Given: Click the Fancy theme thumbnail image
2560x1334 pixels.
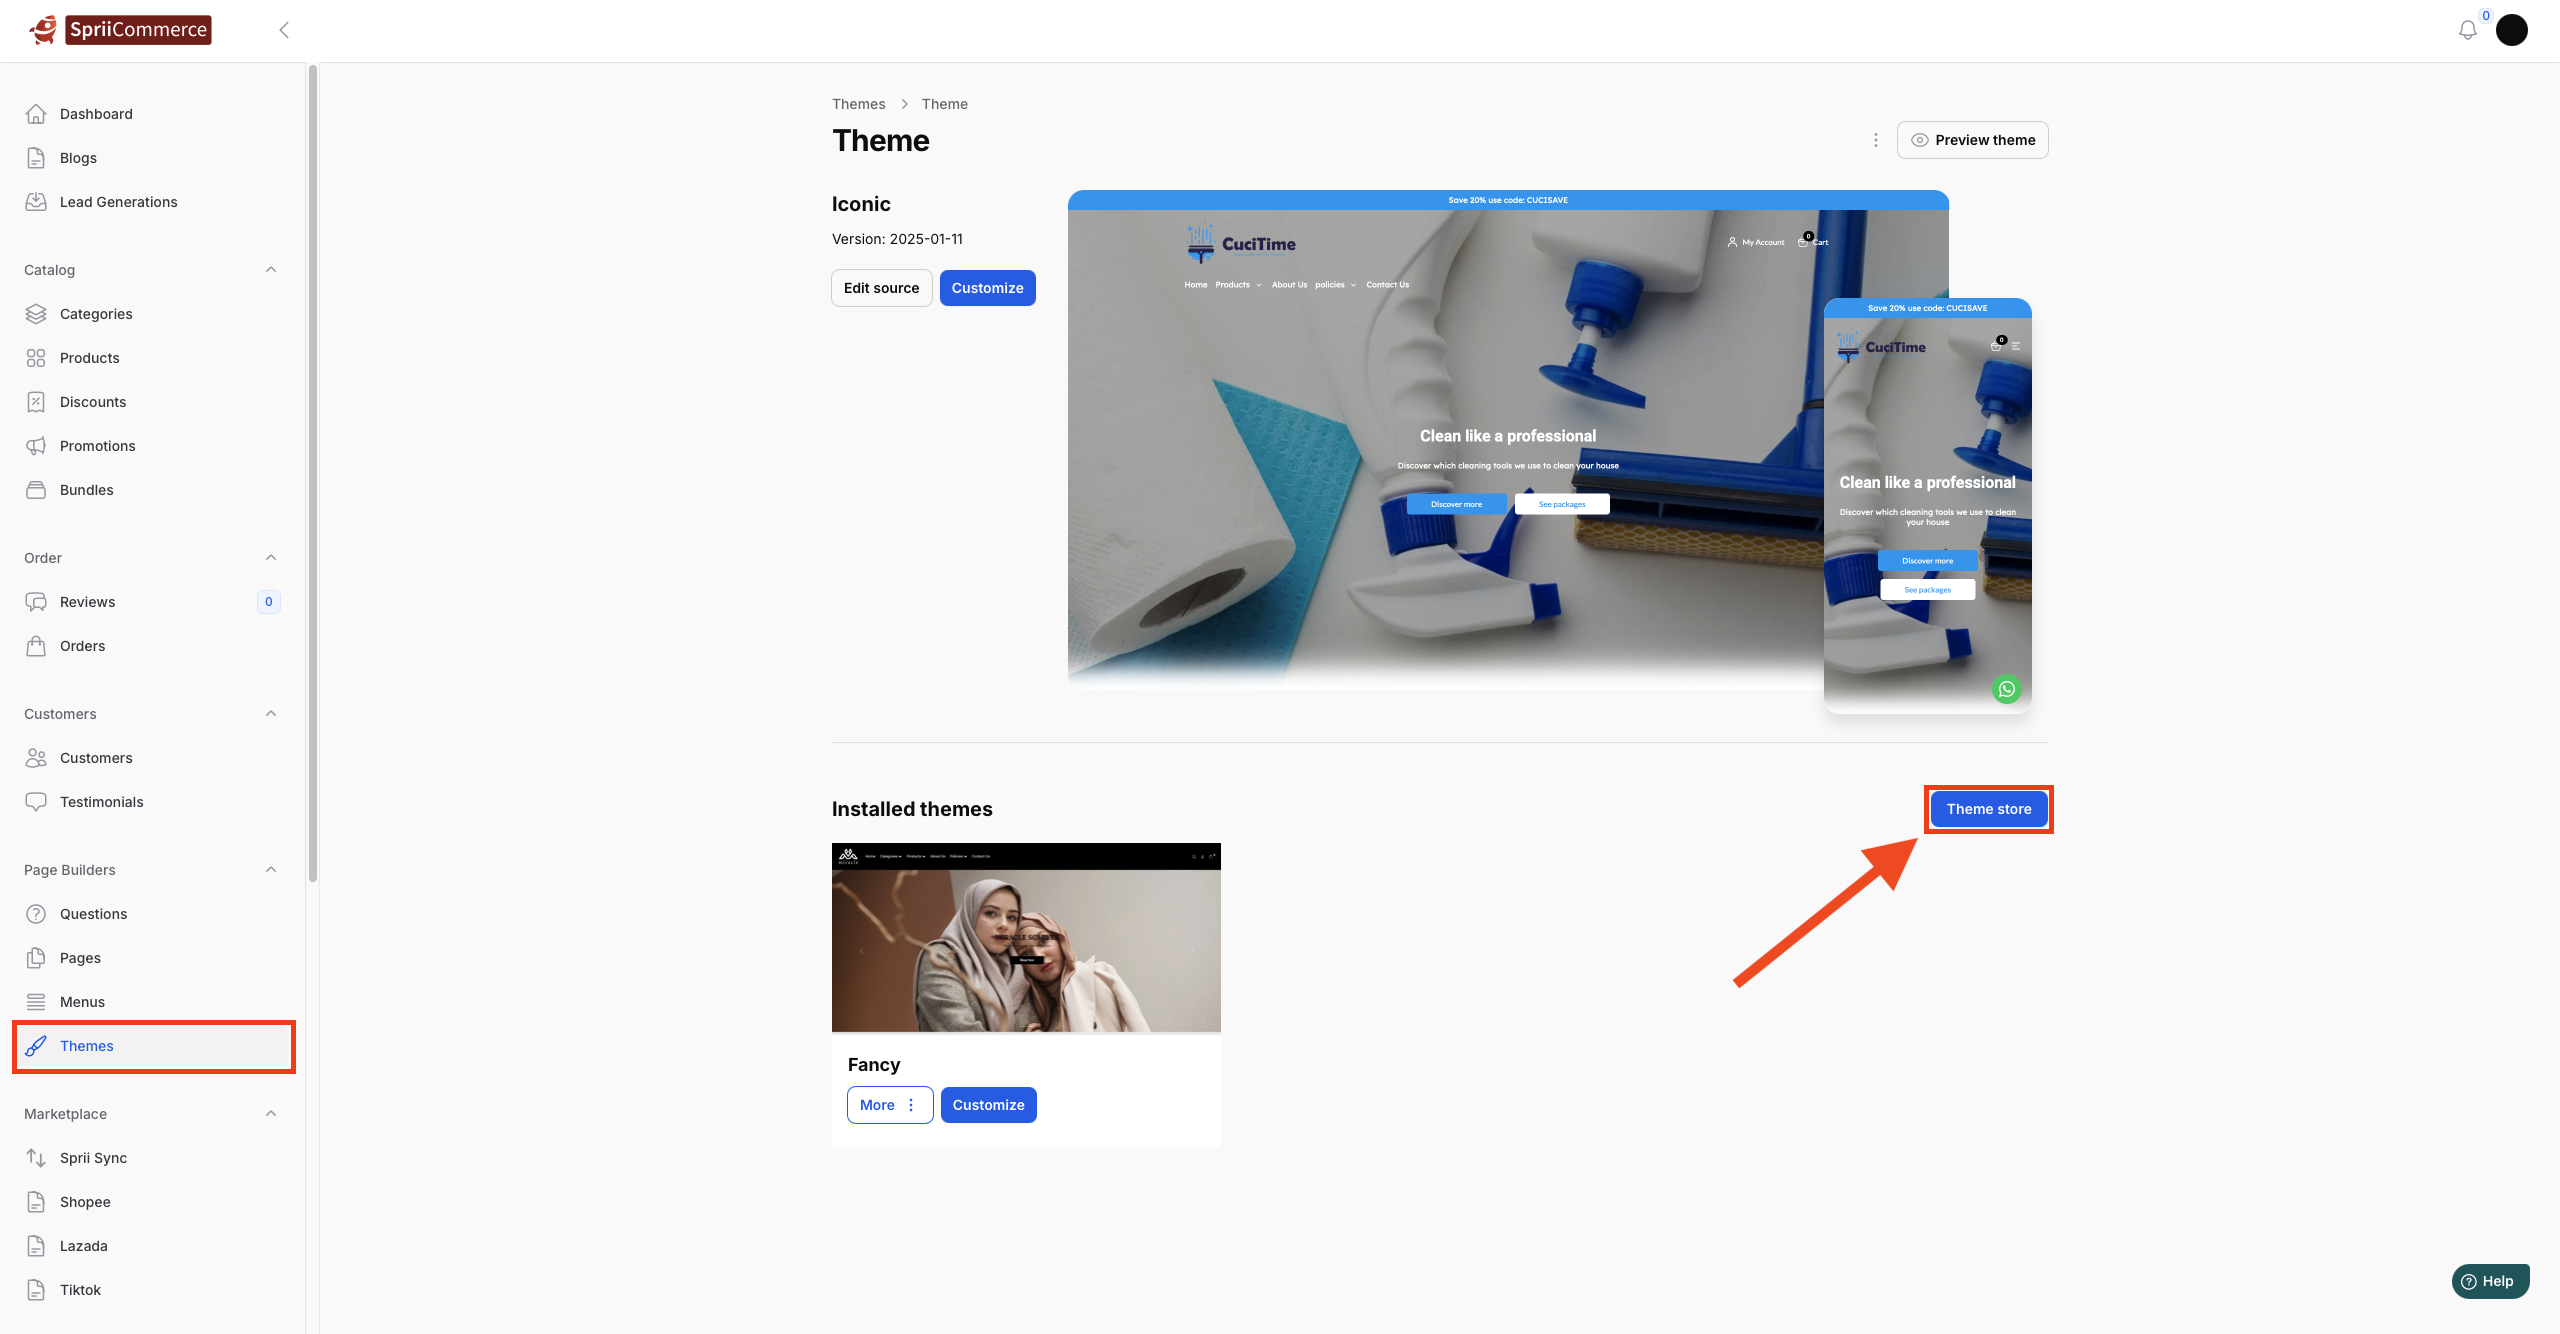Looking at the screenshot, I should [x=1026, y=938].
